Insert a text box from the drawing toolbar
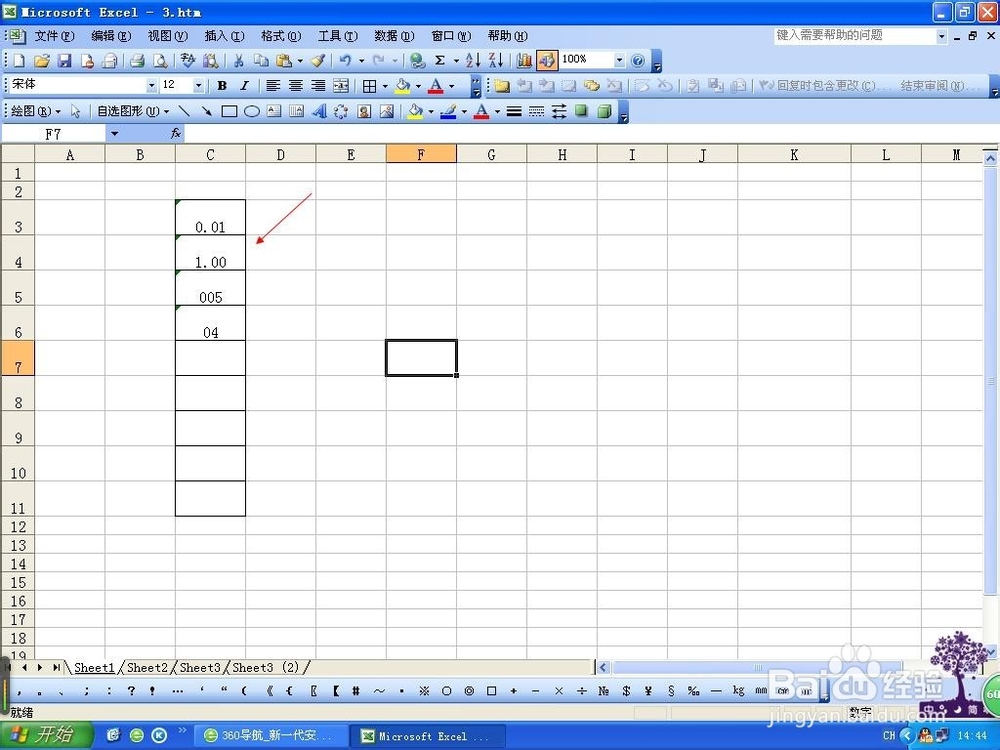 [x=274, y=112]
